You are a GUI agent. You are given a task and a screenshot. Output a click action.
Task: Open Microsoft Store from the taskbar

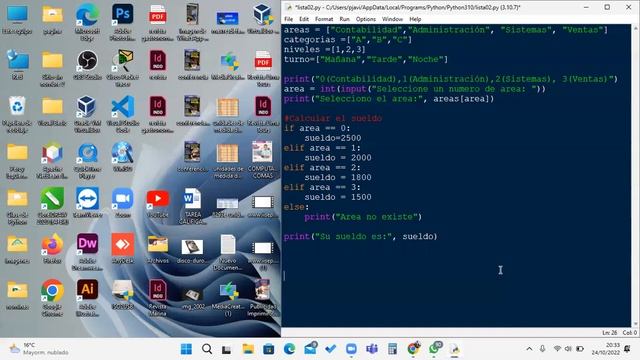click(269, 349)
